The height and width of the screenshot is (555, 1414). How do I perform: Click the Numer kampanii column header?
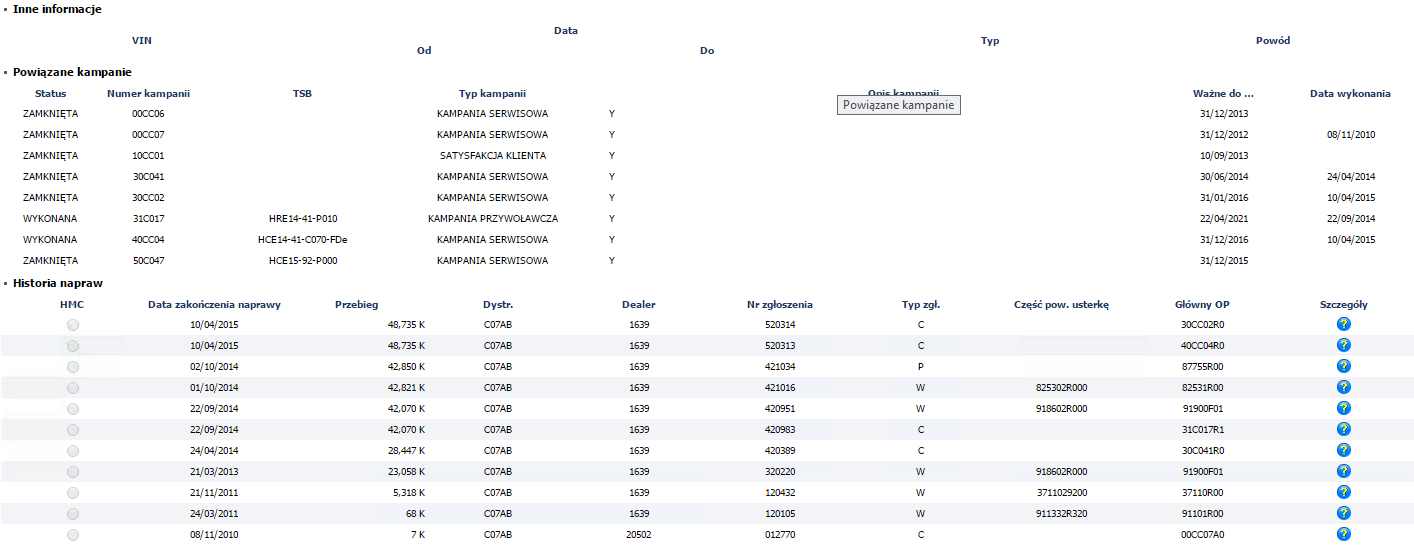tap(148, 93)
